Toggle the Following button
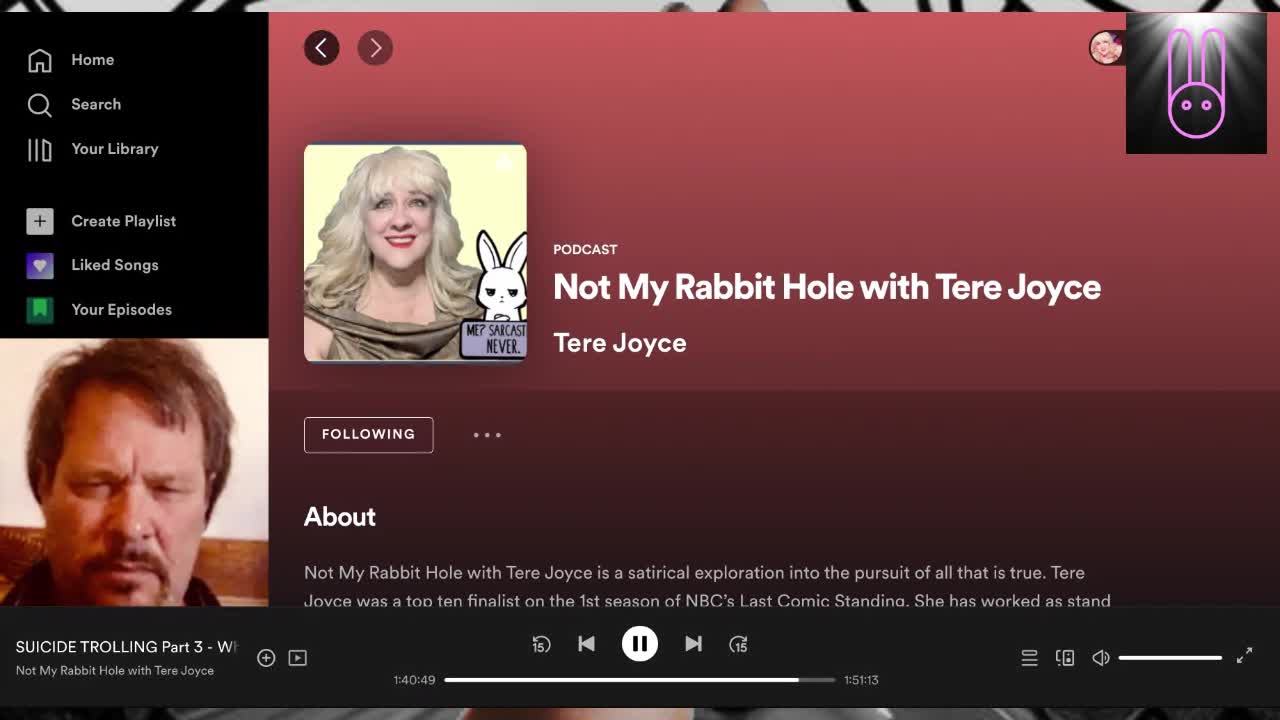This screenshot has height=720, width=1280. pyautogui.click(x=368, y=434)
